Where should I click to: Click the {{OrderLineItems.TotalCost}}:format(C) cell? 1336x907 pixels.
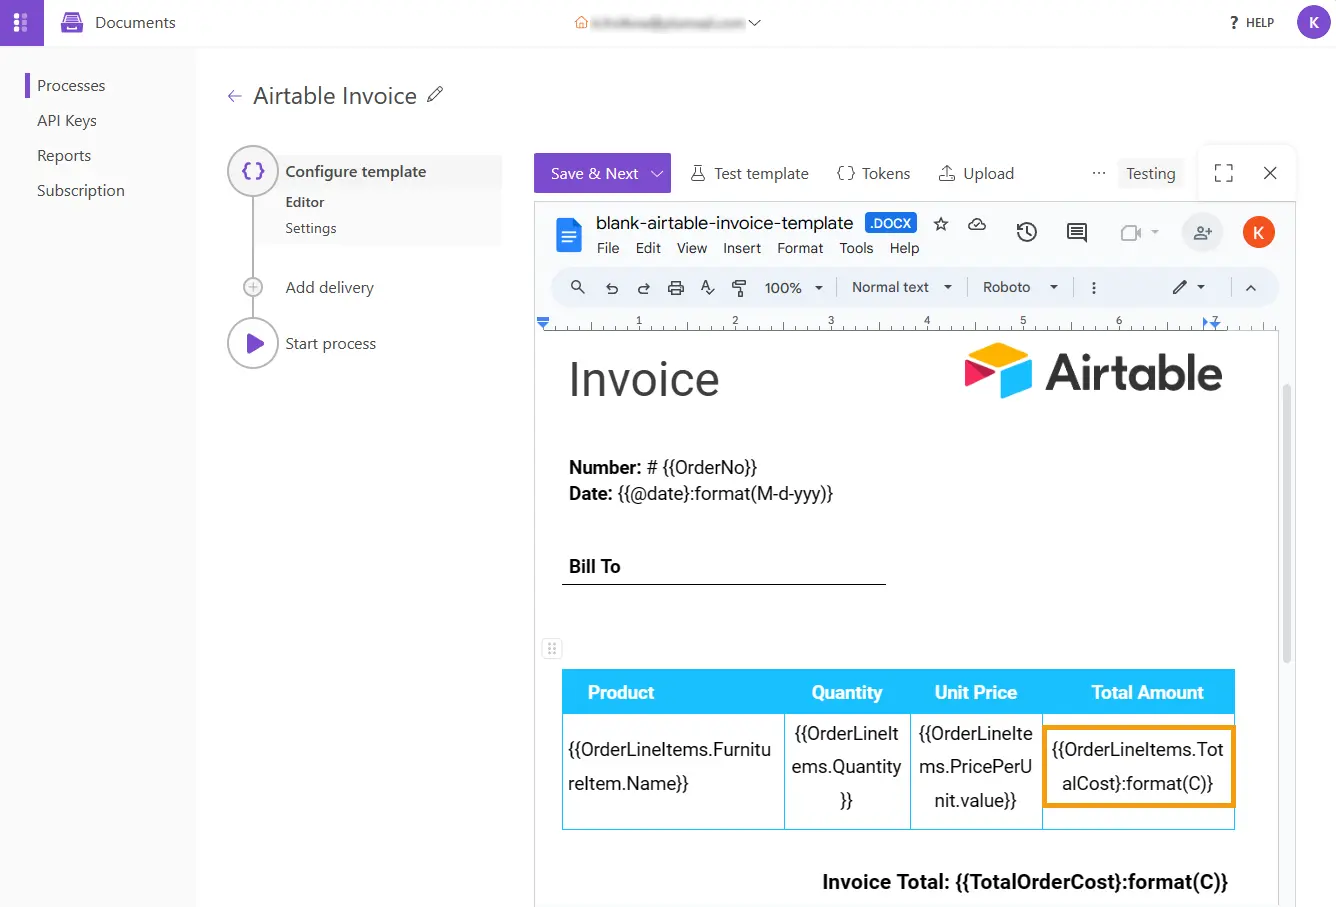[x=1138, y=766]
